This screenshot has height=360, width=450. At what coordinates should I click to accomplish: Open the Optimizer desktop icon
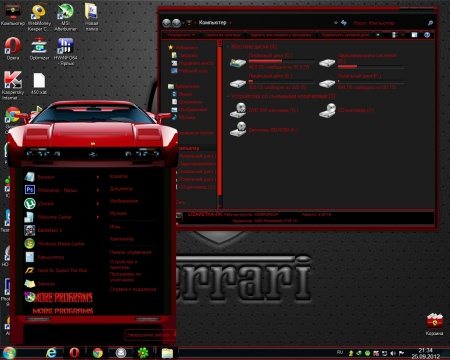point(39,49)
